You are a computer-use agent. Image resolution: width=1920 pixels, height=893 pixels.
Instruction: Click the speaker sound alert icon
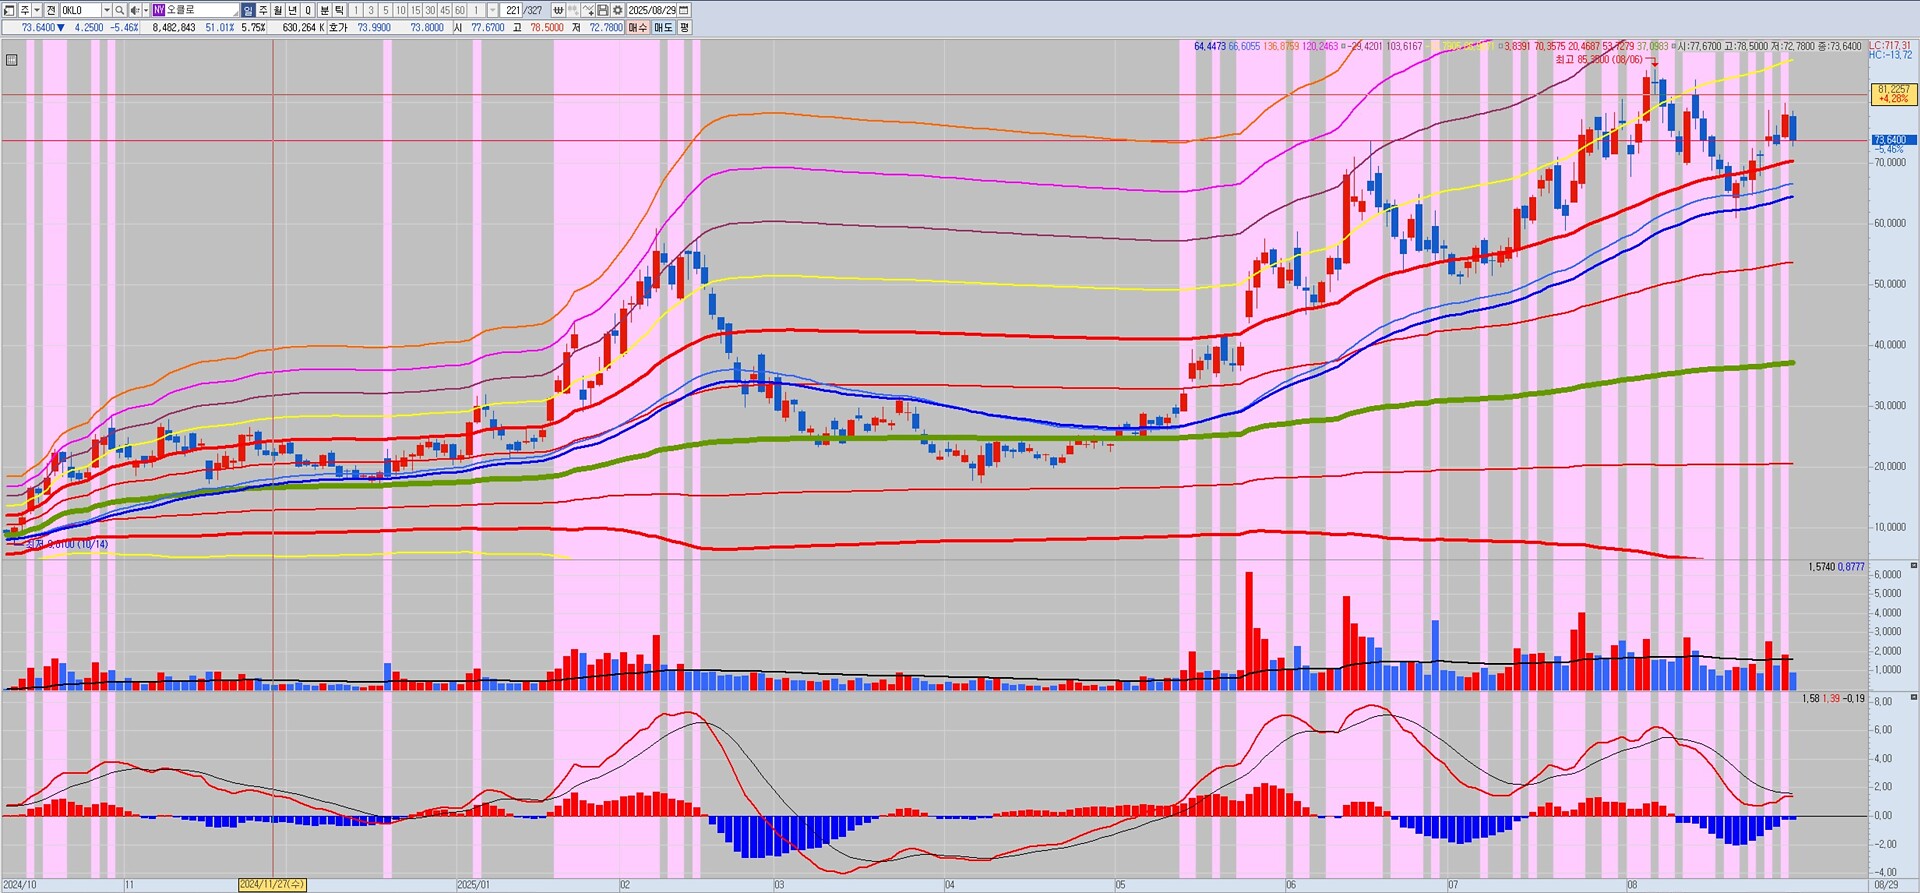click(134, 10)
